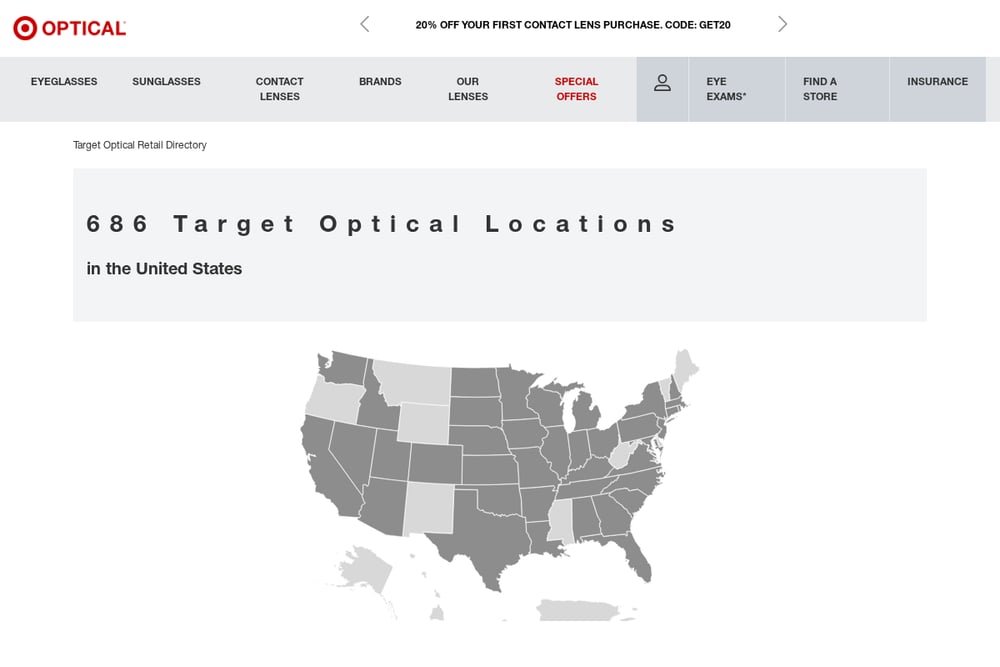The height and width of the screenshot is (667, 1000).
Task: Open the Eyeglasses menu
Action: pos(64,82)
